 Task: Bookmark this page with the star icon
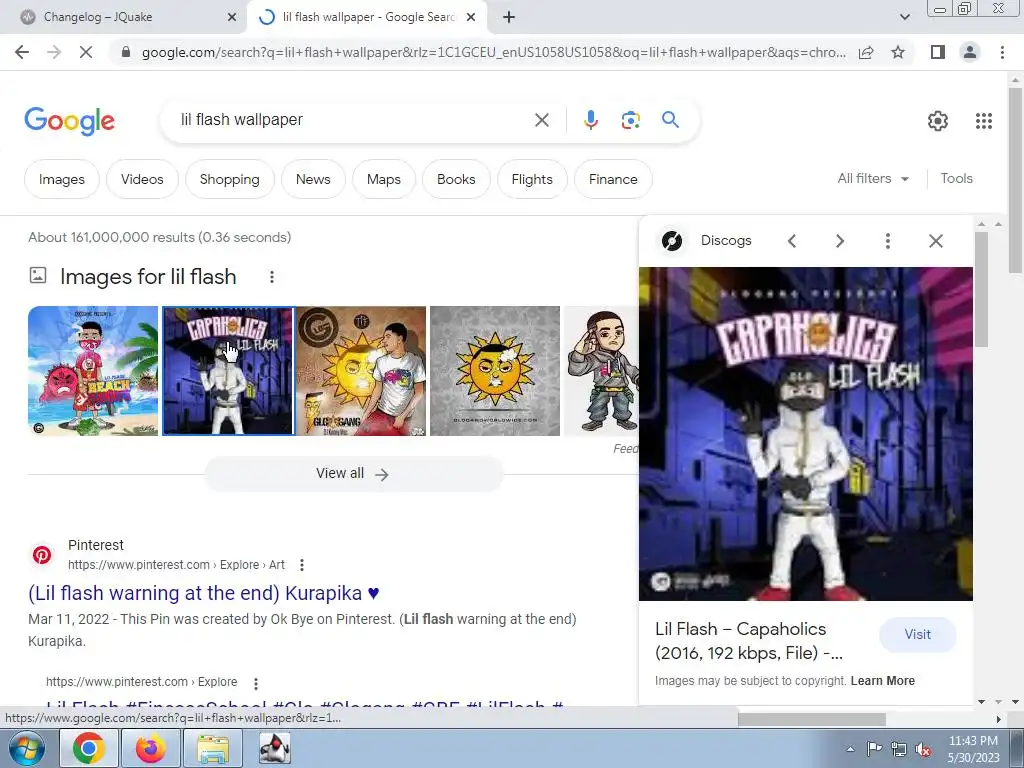[898, 52]
